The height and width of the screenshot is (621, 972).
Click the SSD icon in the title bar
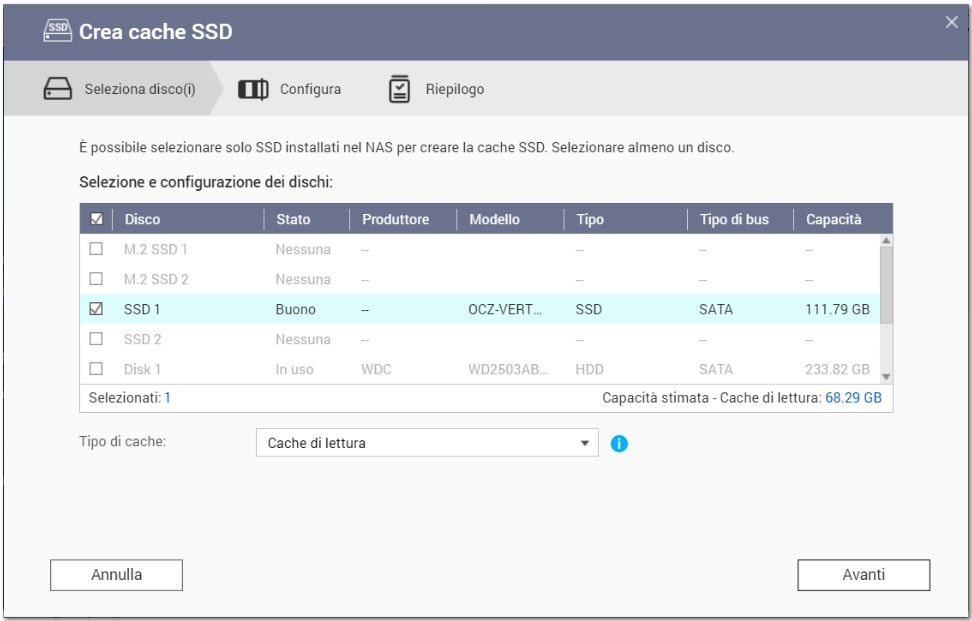click(x=57, y=32)
